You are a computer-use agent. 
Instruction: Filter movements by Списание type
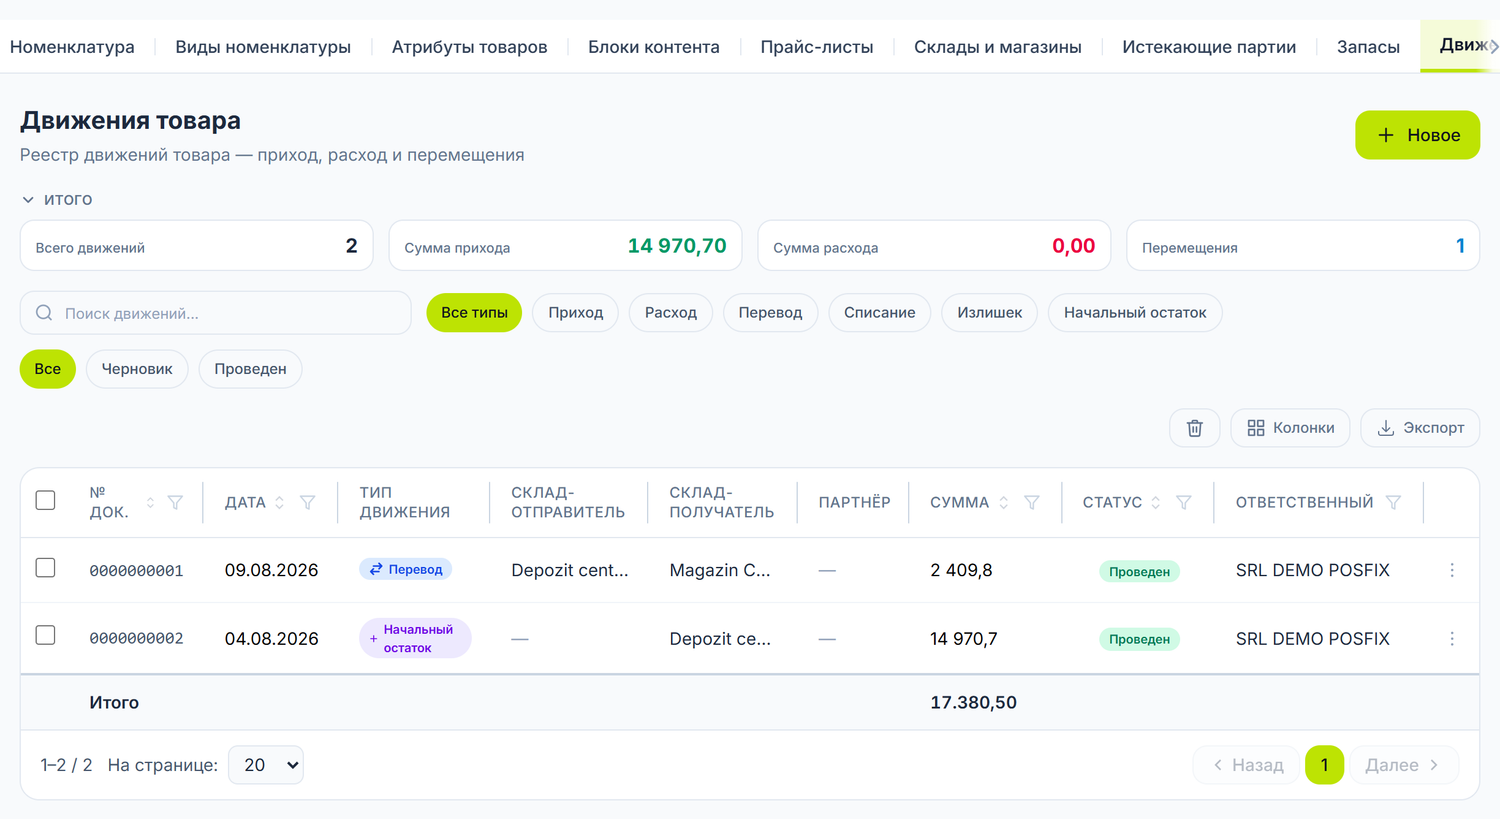click(880, 313)
